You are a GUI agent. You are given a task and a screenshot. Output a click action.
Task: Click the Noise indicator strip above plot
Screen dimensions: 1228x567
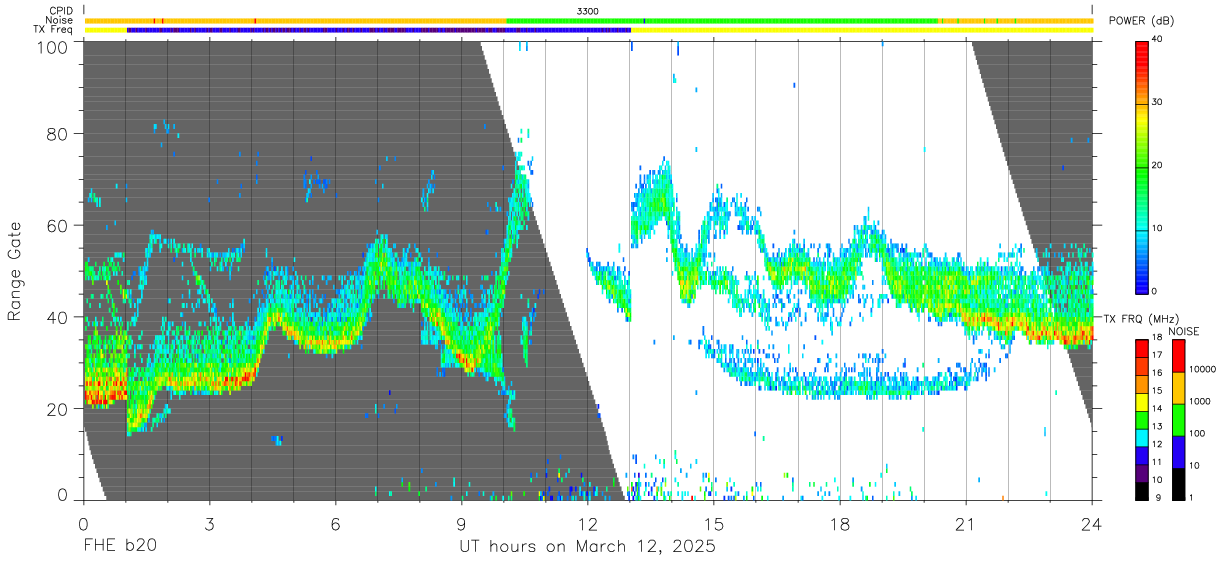[588, 20]
